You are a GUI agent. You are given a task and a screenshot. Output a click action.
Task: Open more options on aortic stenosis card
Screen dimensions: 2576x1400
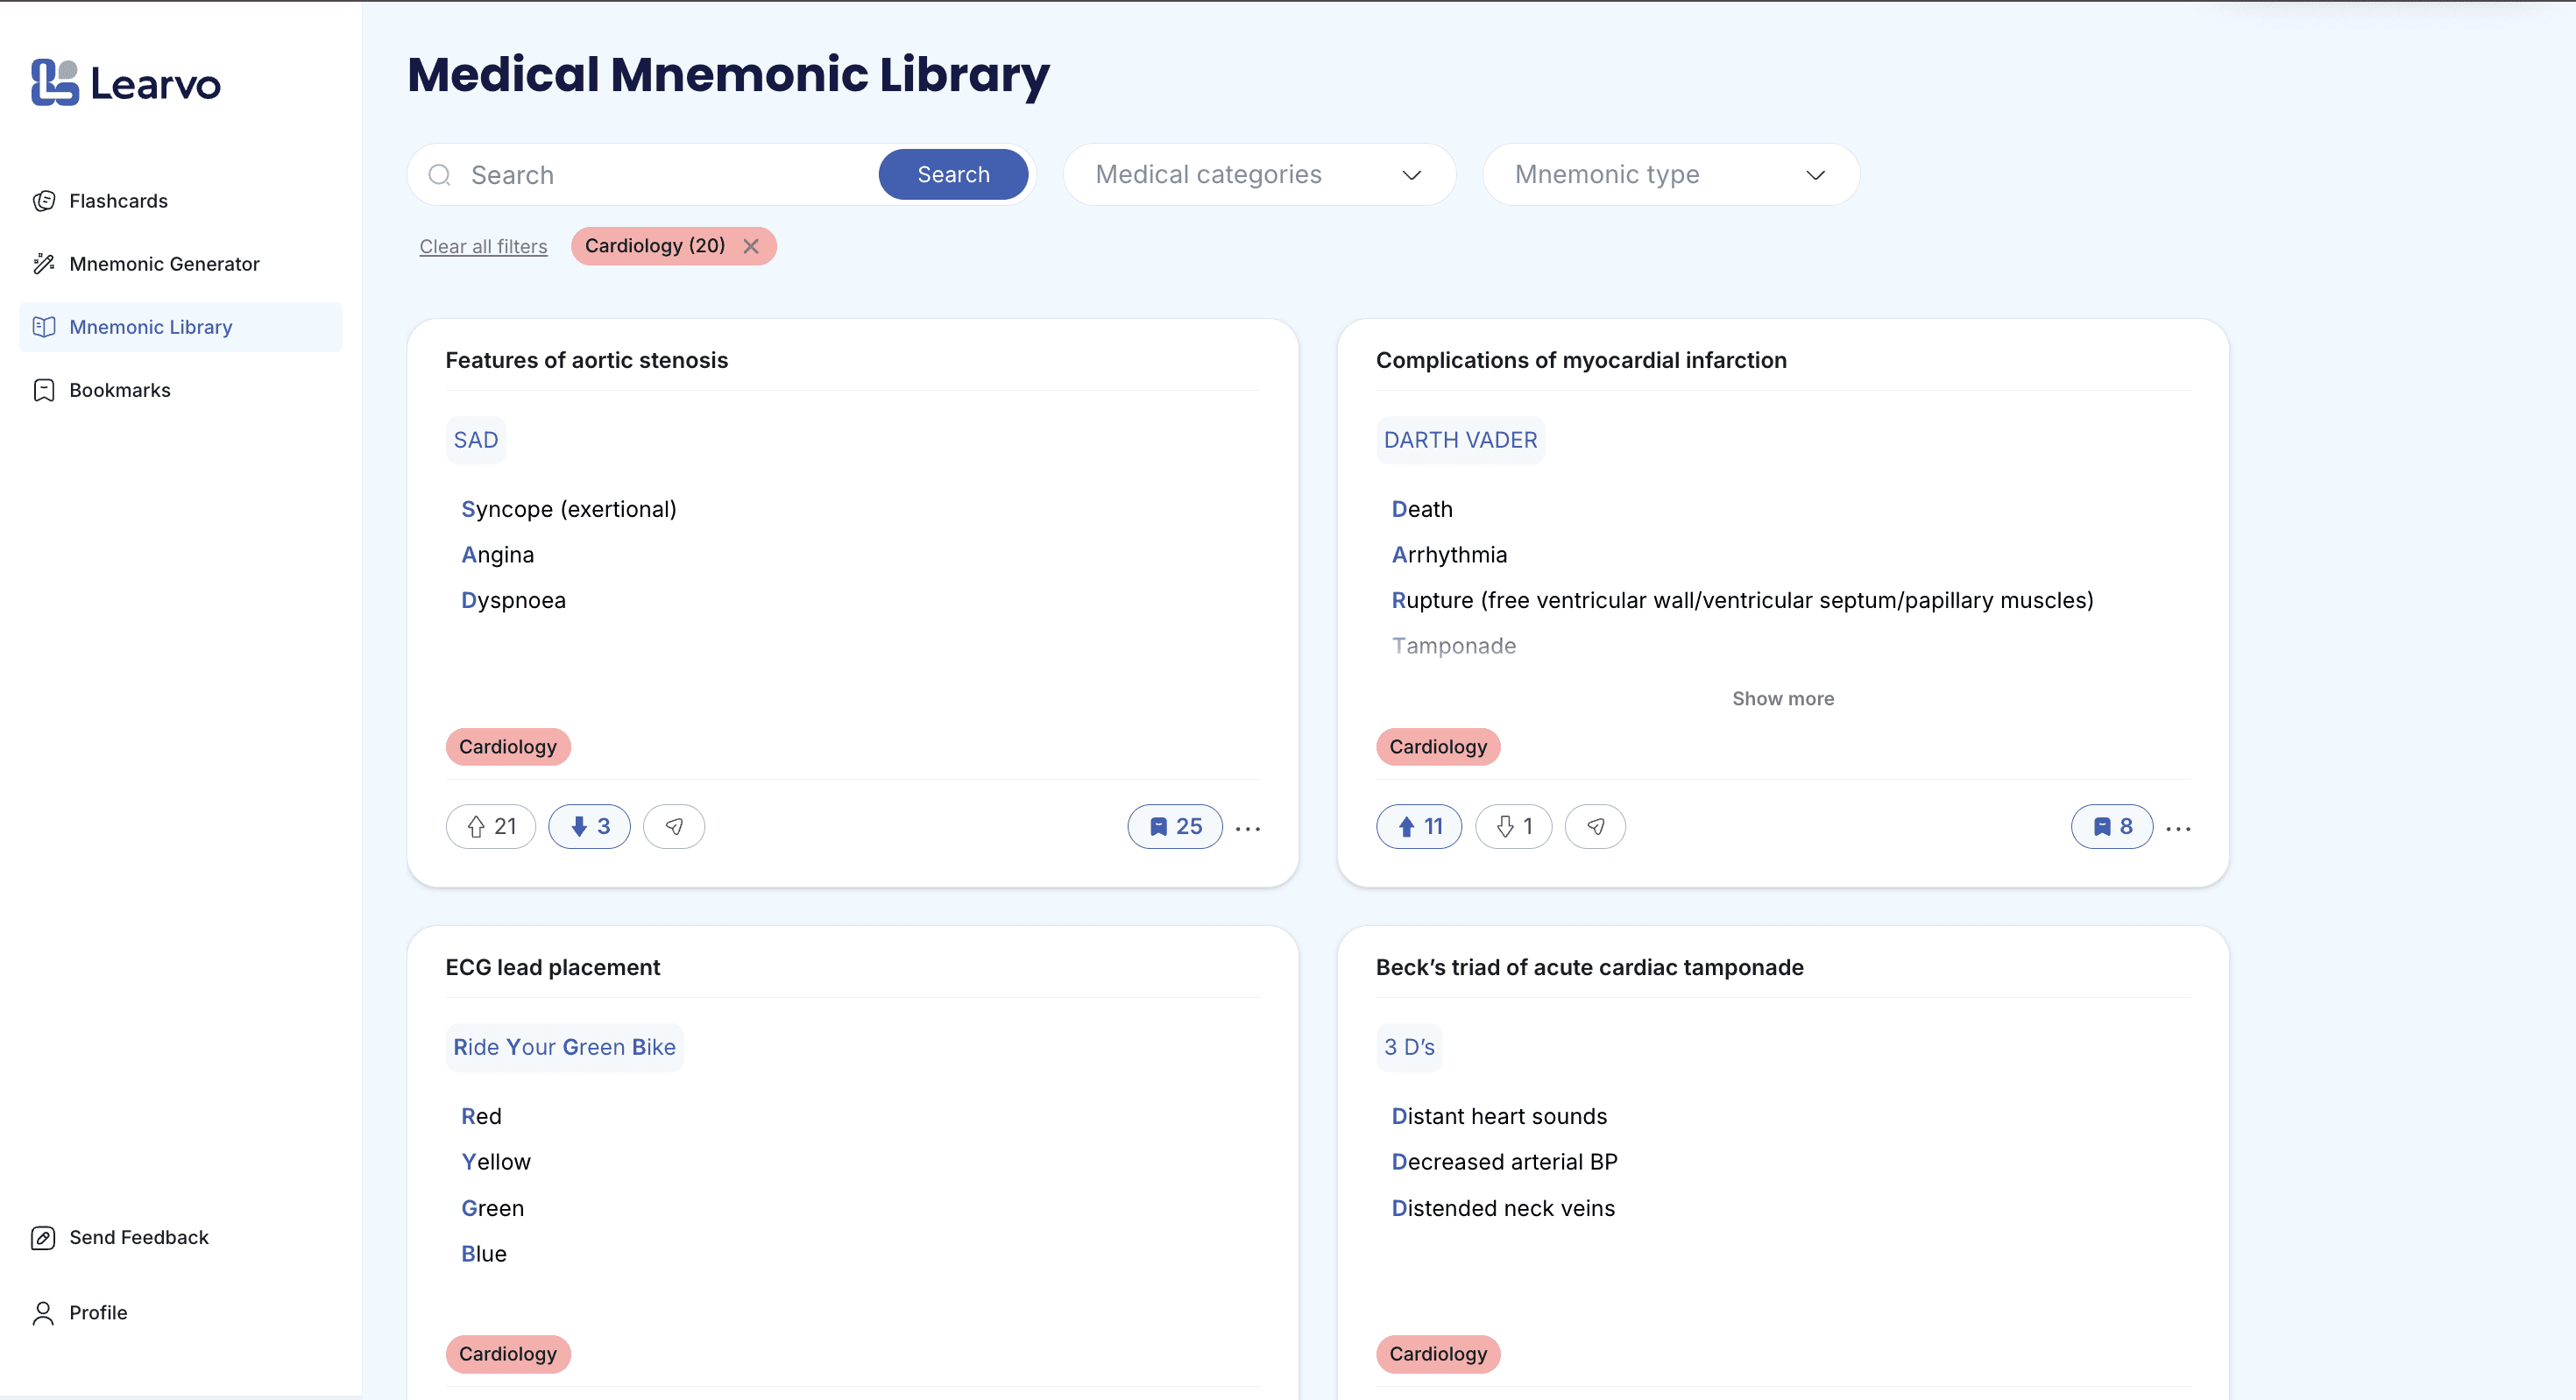pyautogui.click(x=1247, y=828)
